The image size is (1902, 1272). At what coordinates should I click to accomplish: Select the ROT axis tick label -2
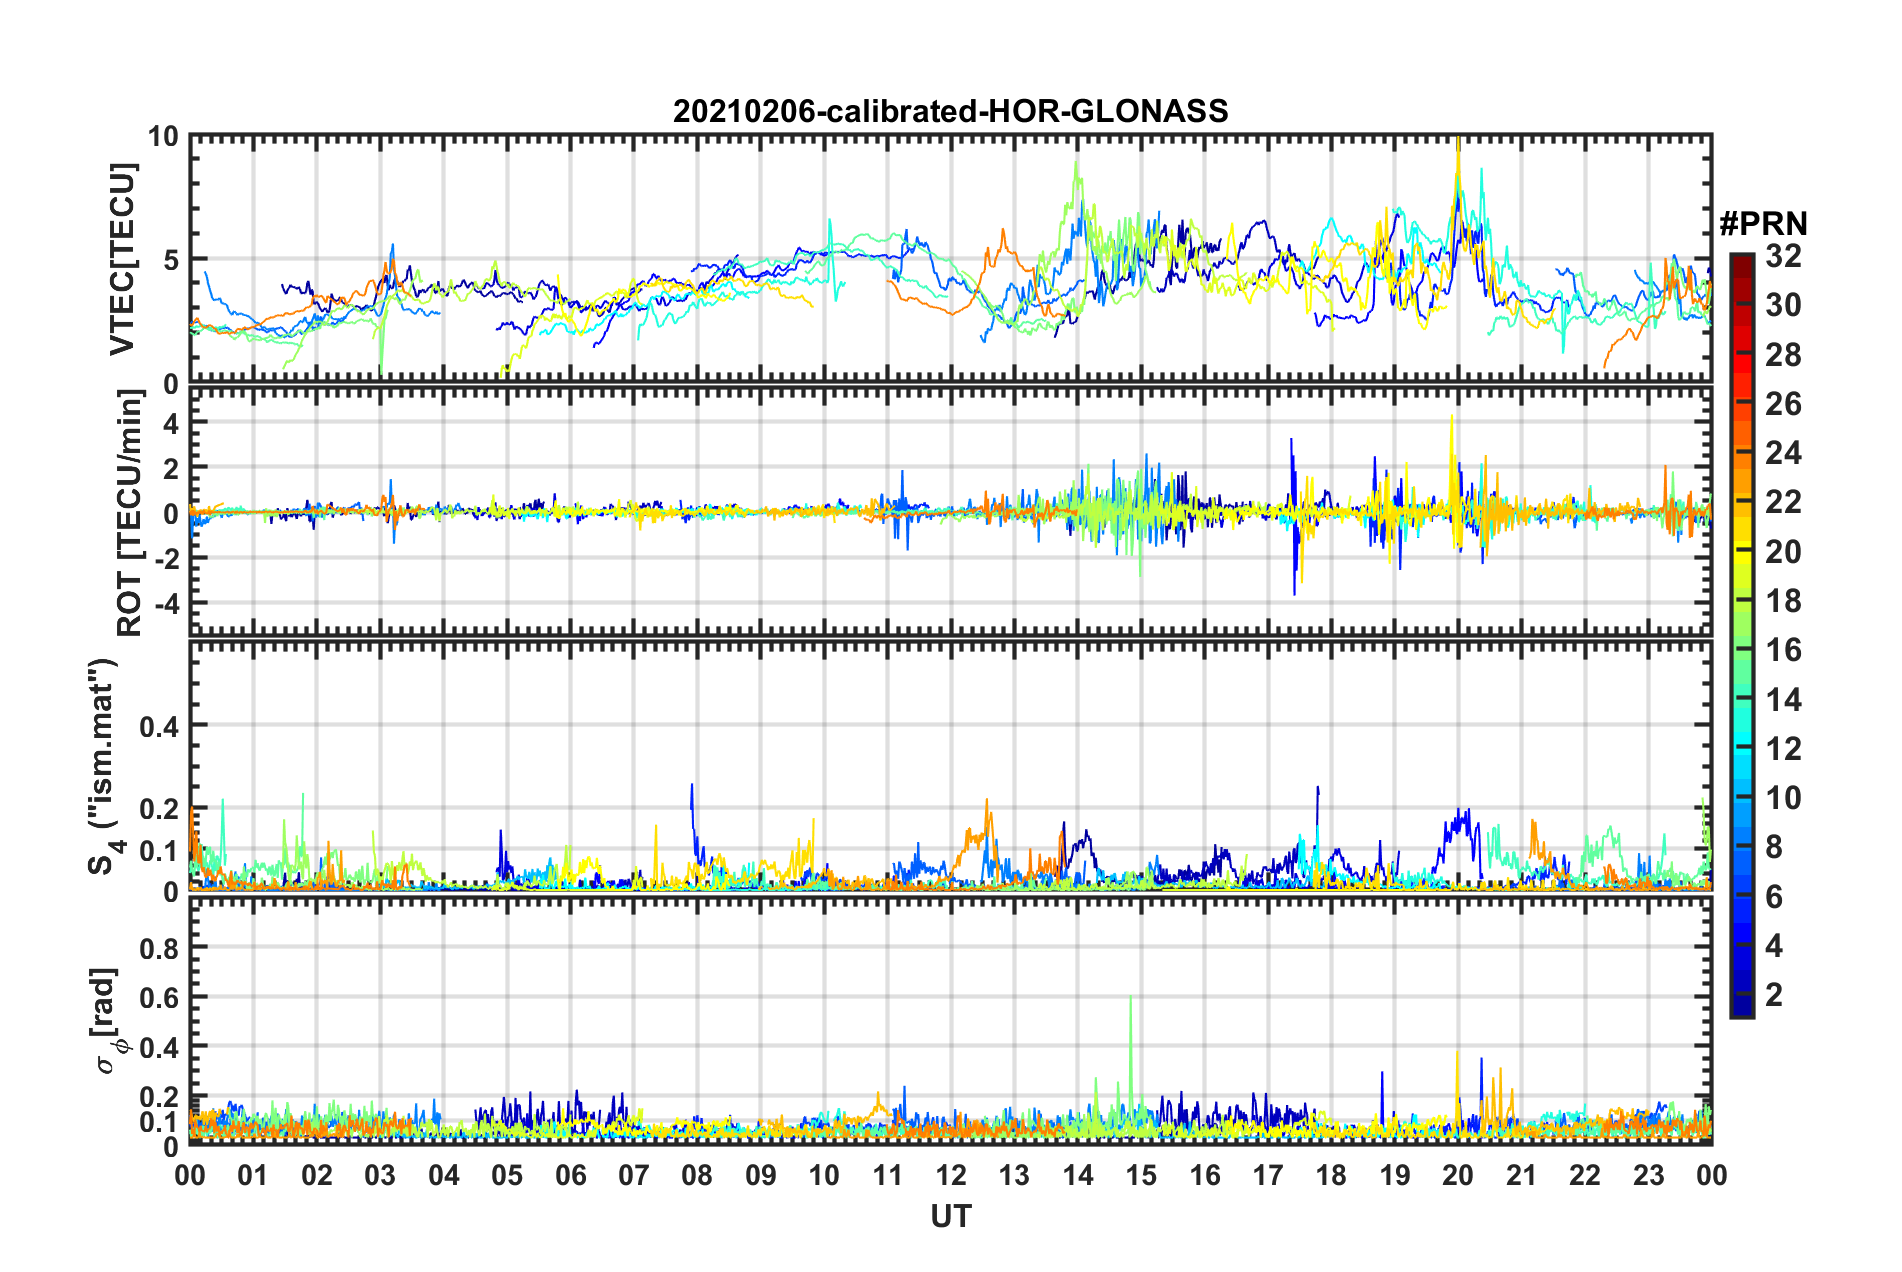165,559
